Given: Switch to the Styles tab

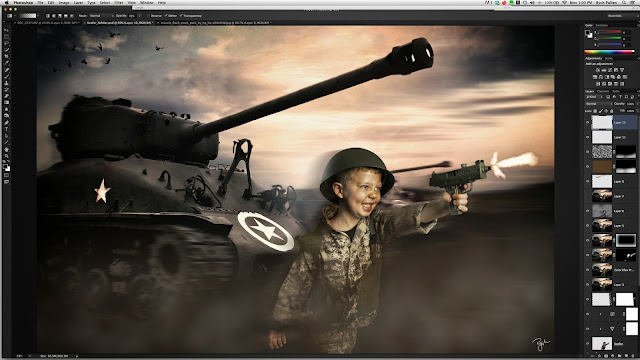Looking at the screenshot, I should [609, 58].
